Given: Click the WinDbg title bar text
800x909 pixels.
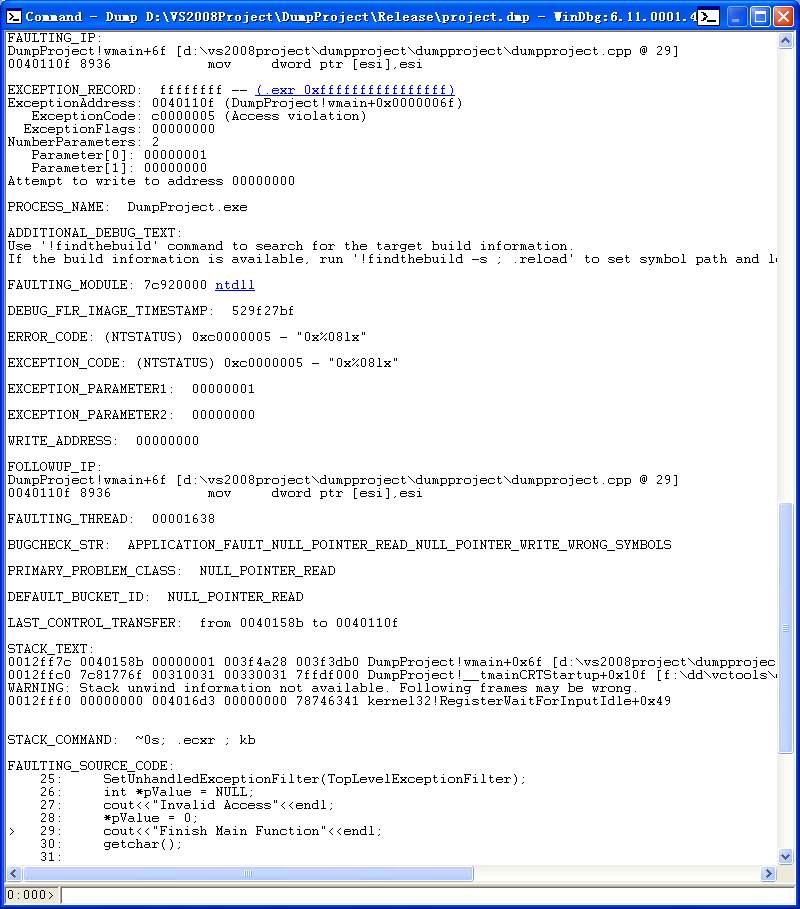Looking at the screenshot, I should 359,17.
